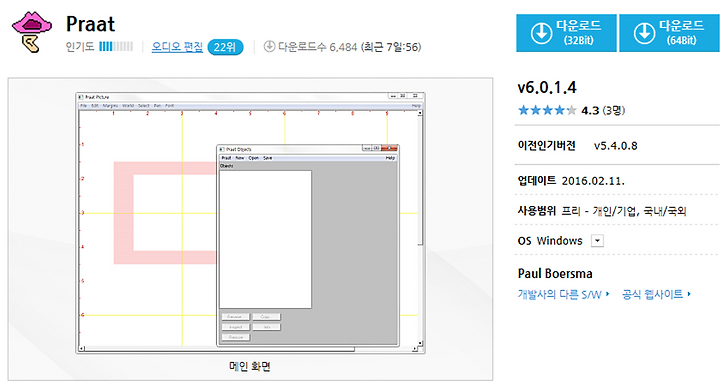Click the v6.0.1.4 version text
The height and width of the screenshot is (382, 720).
coord(547,88)
